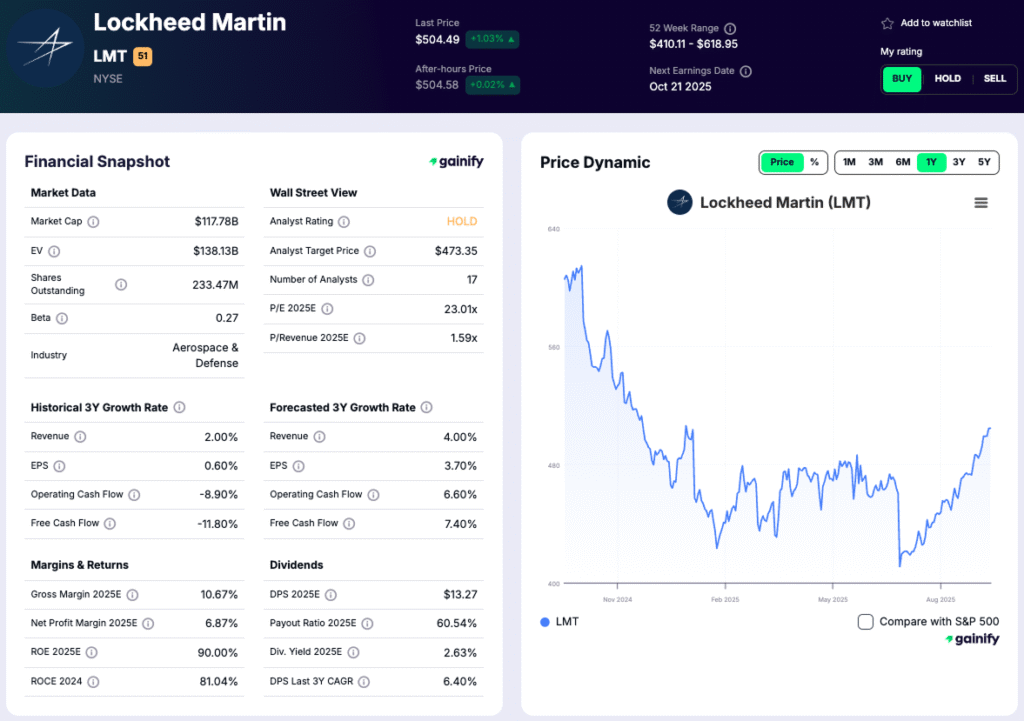1024x721 pixels.
Task: Select the 5Y time range tab
Action: (x=984, y=162)
